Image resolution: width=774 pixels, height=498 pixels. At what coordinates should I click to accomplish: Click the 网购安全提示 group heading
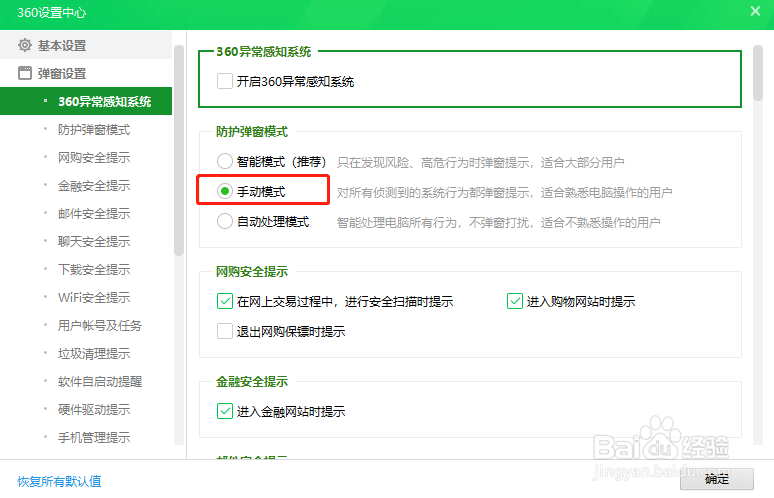click(x=252, y=271)
